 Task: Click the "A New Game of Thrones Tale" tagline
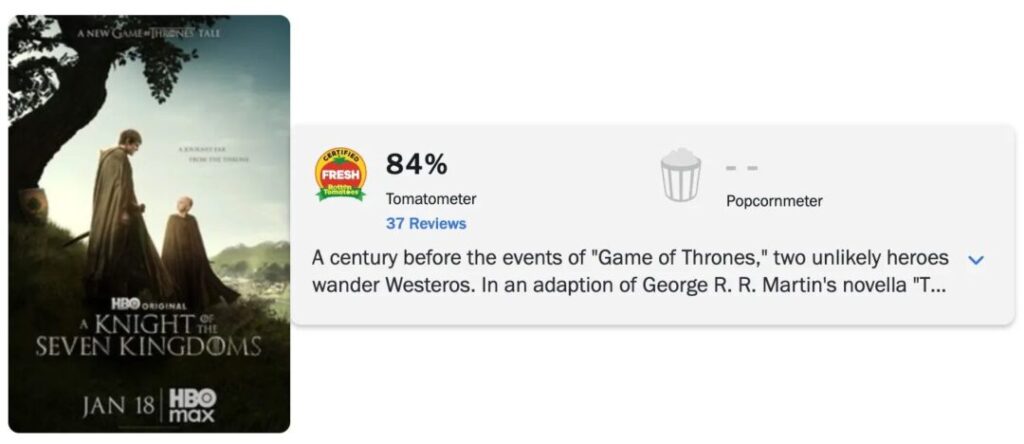click(148, 32)
